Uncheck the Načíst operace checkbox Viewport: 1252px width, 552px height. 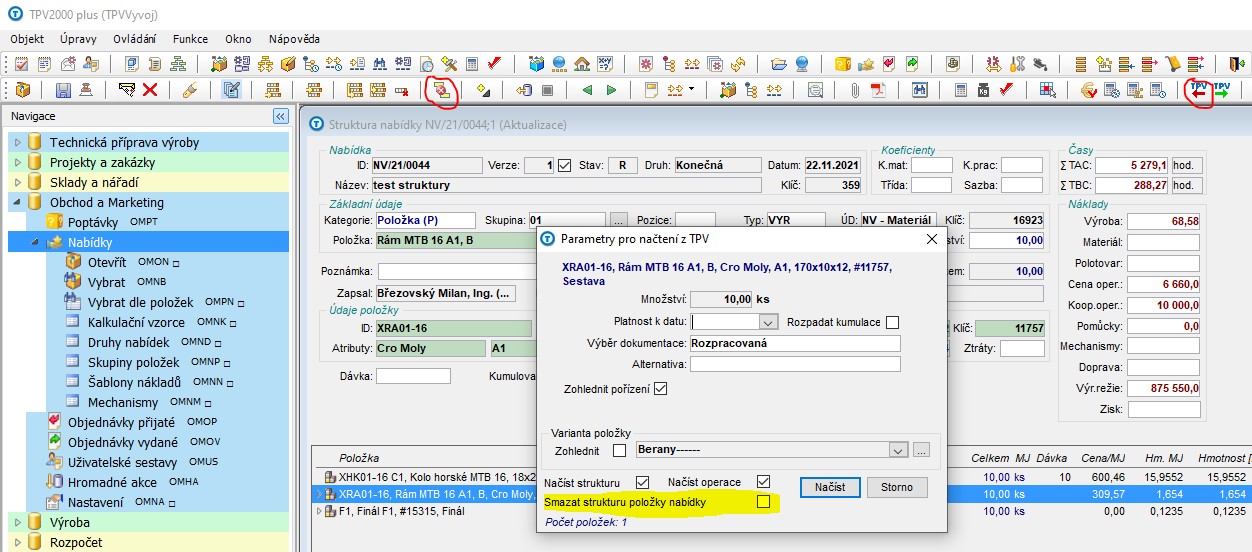764,483
